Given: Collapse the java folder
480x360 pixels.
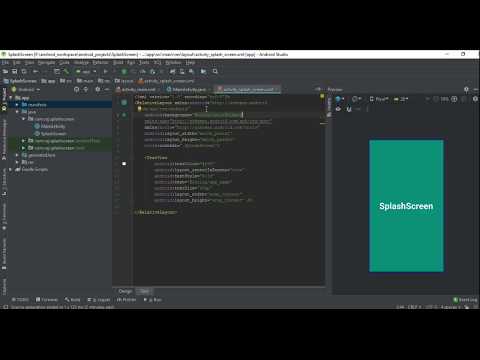Looking at the screenshot, I should pyautogui.click(x=17, y=112).
